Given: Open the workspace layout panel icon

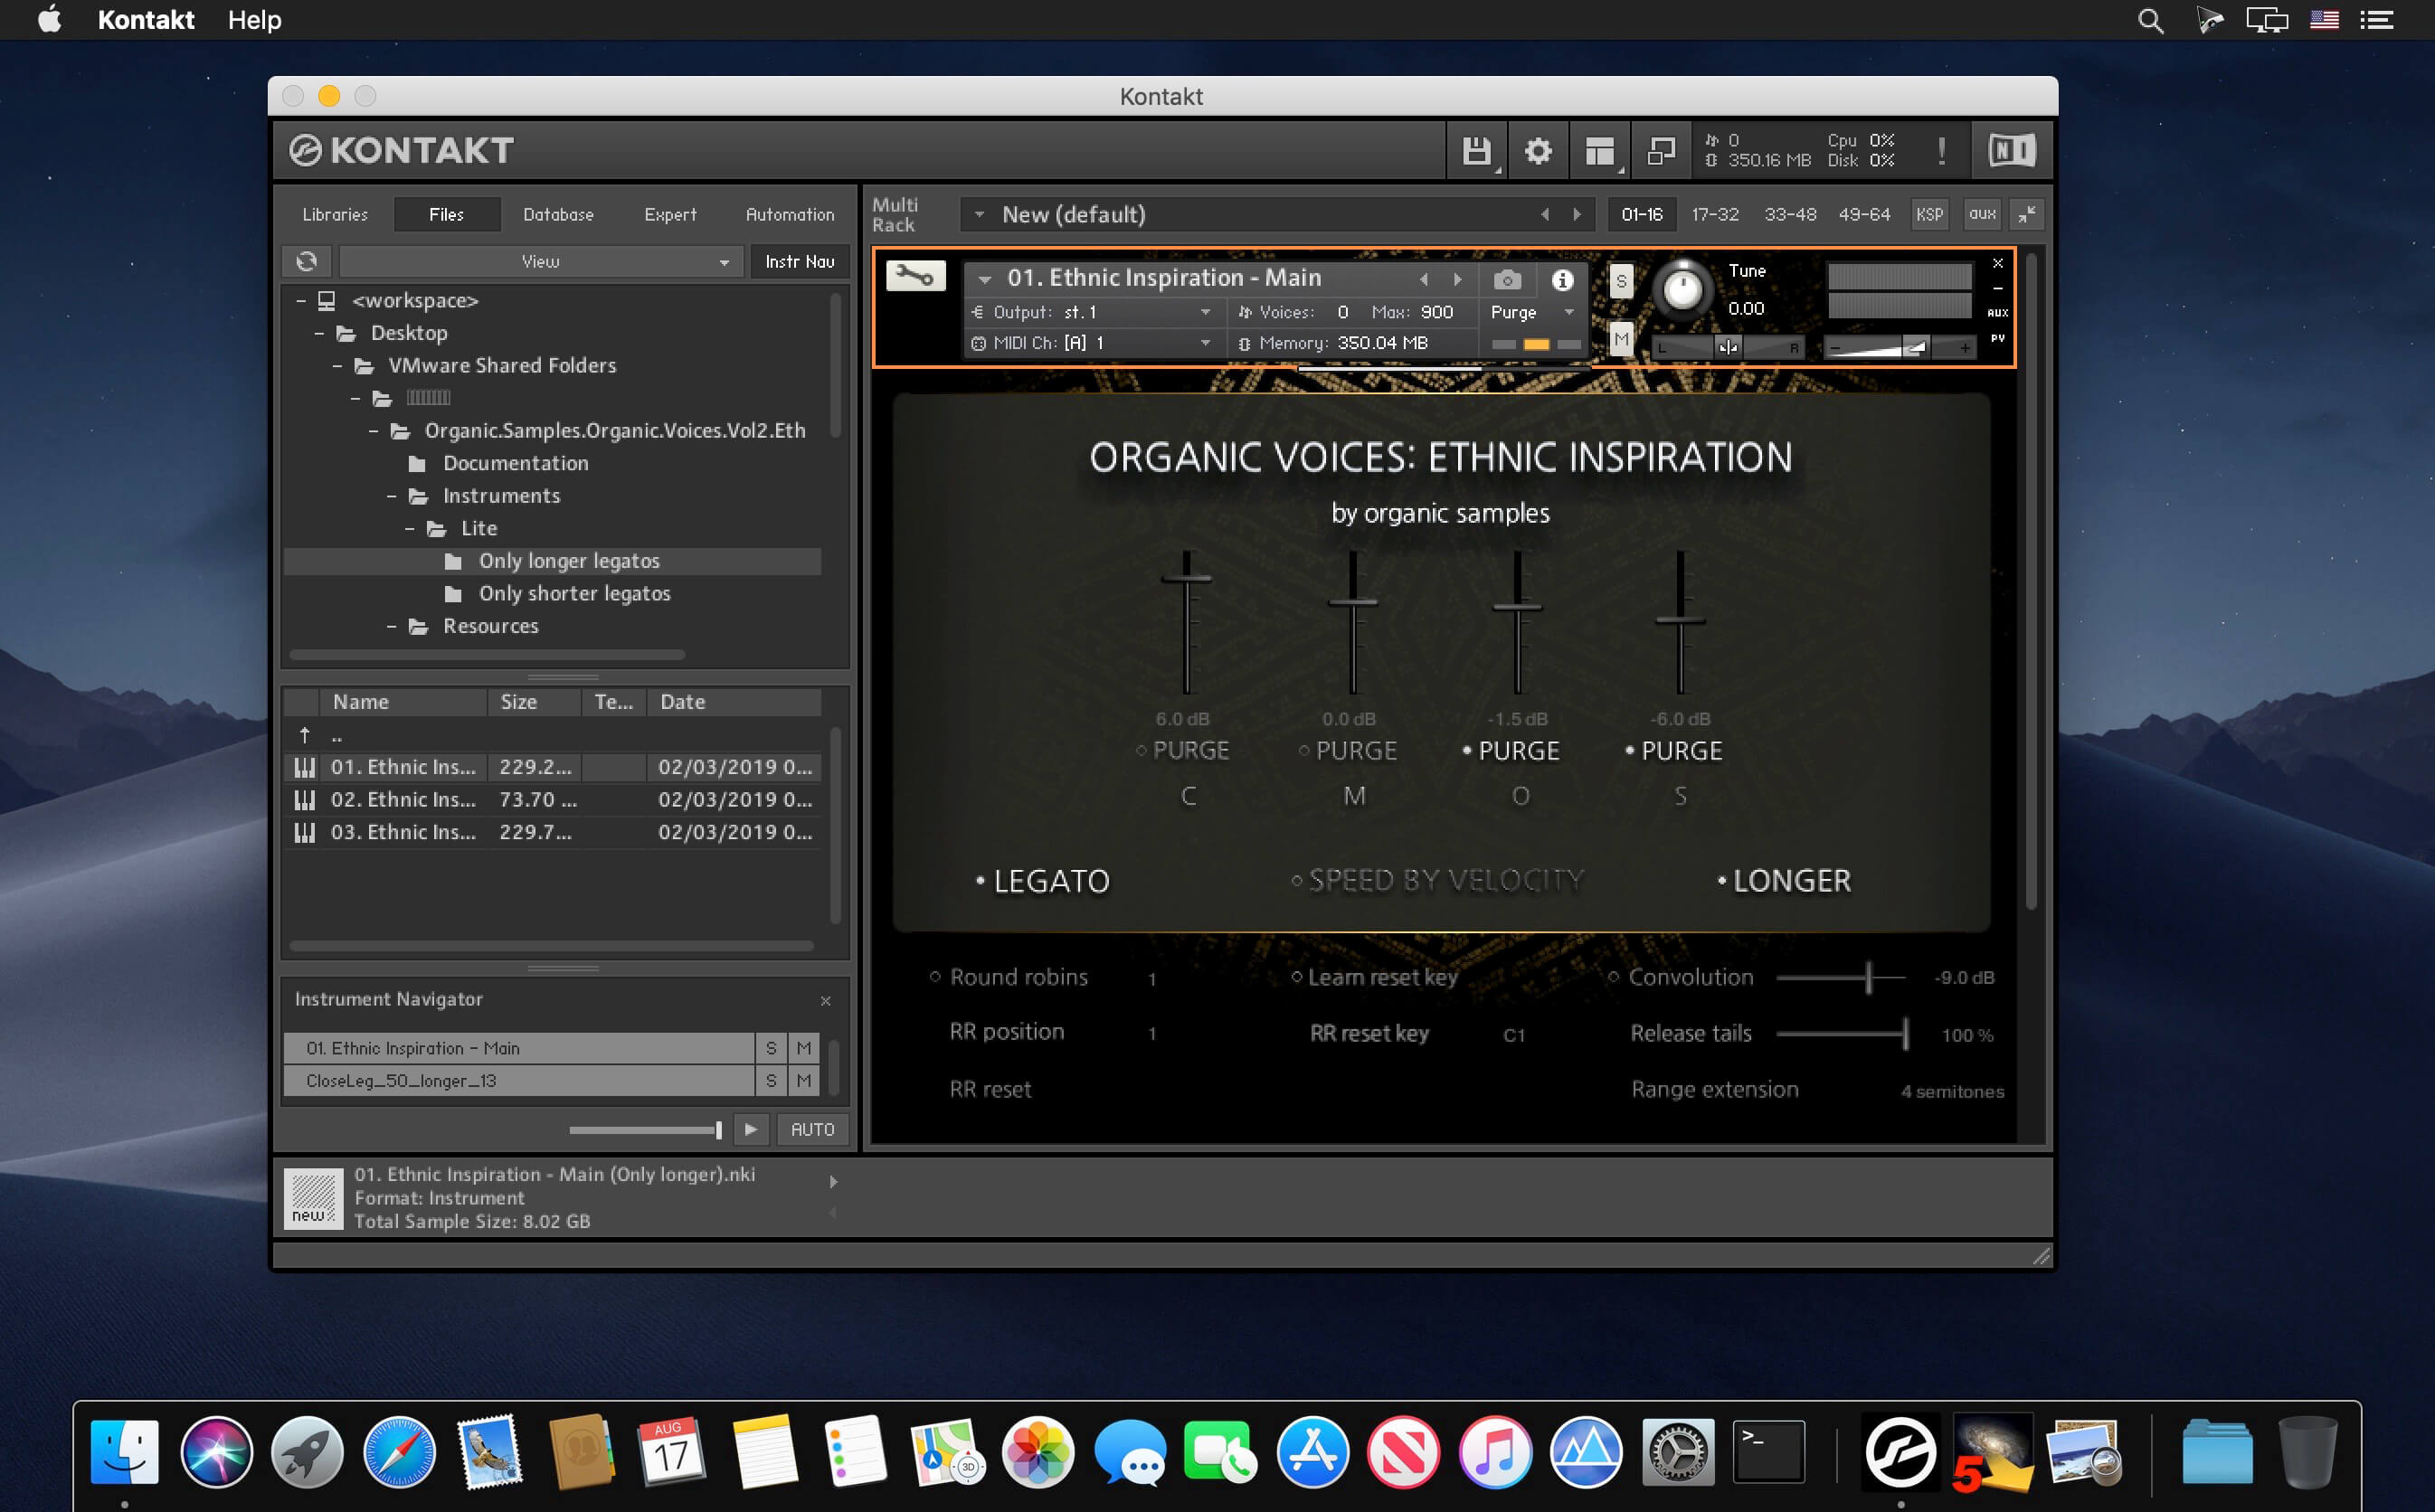Looking at the screenshot, I should point(1599,151).
